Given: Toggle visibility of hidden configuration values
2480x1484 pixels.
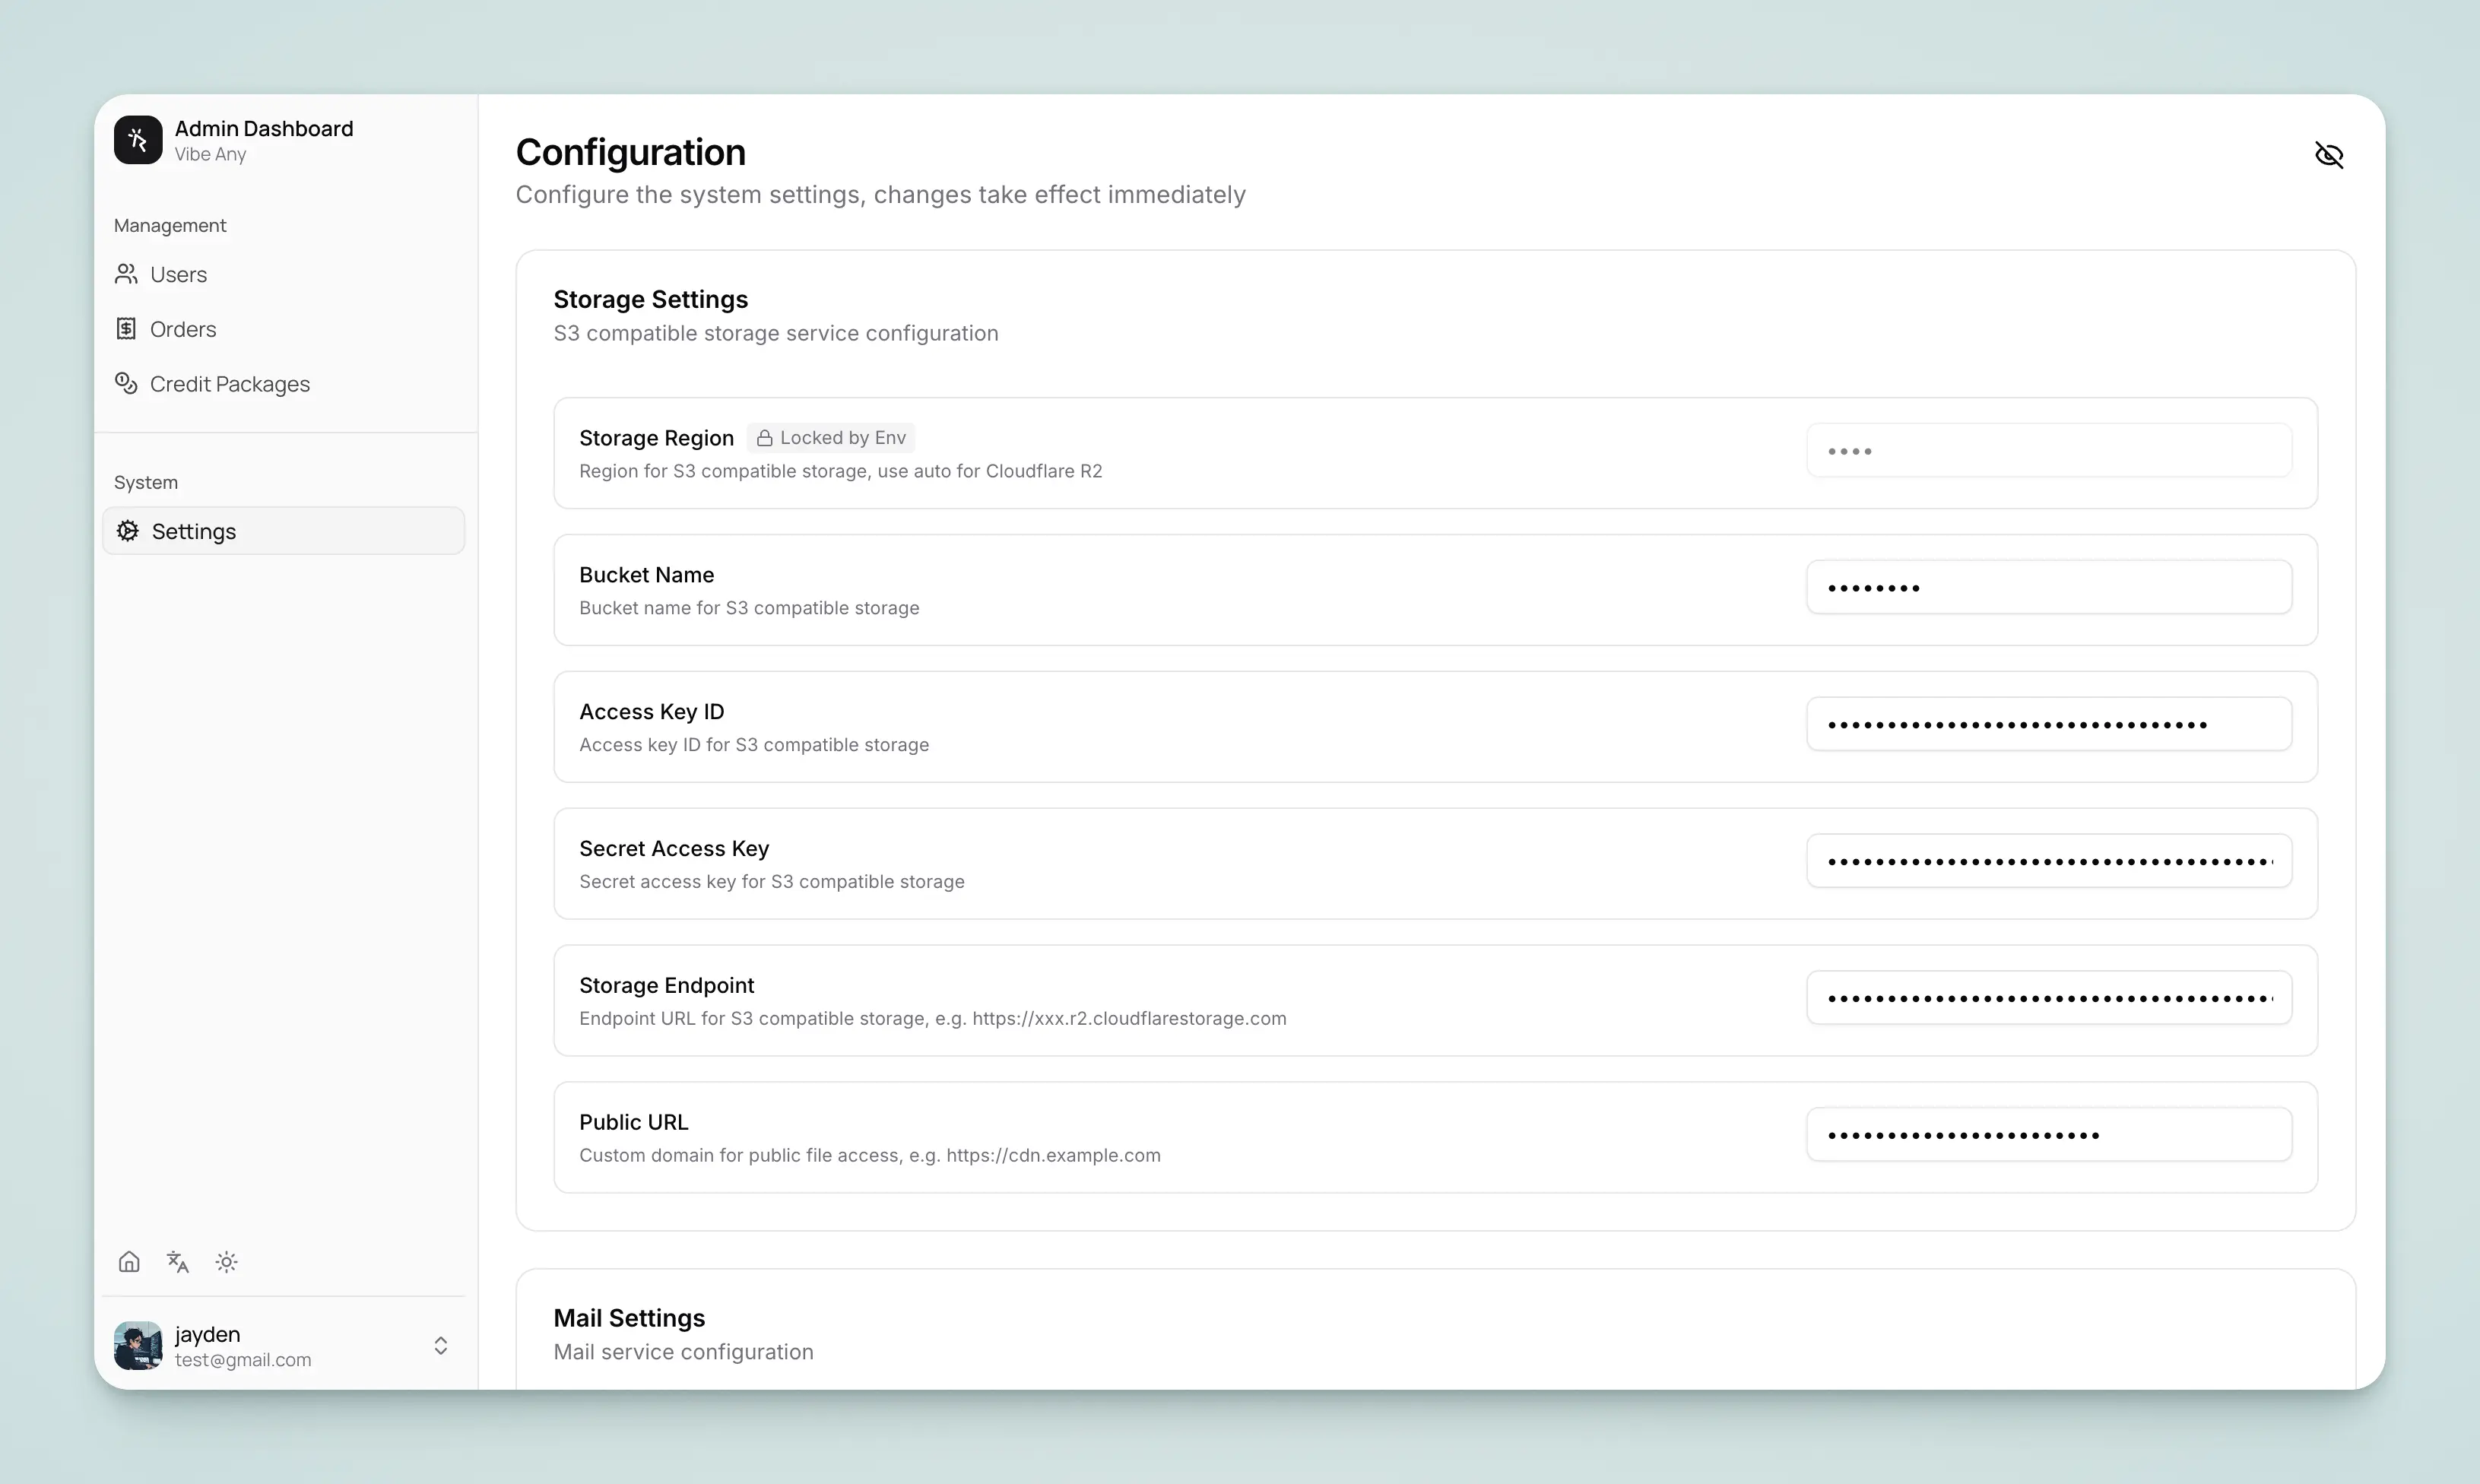Looking at the screenshot, I should point(2329,155).
